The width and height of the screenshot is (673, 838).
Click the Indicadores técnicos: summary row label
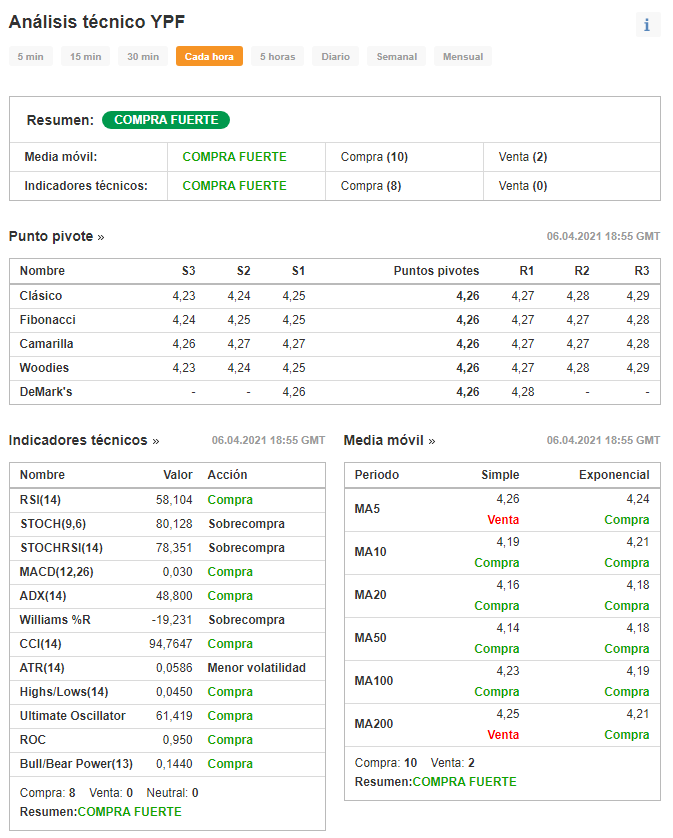point(86,185)
